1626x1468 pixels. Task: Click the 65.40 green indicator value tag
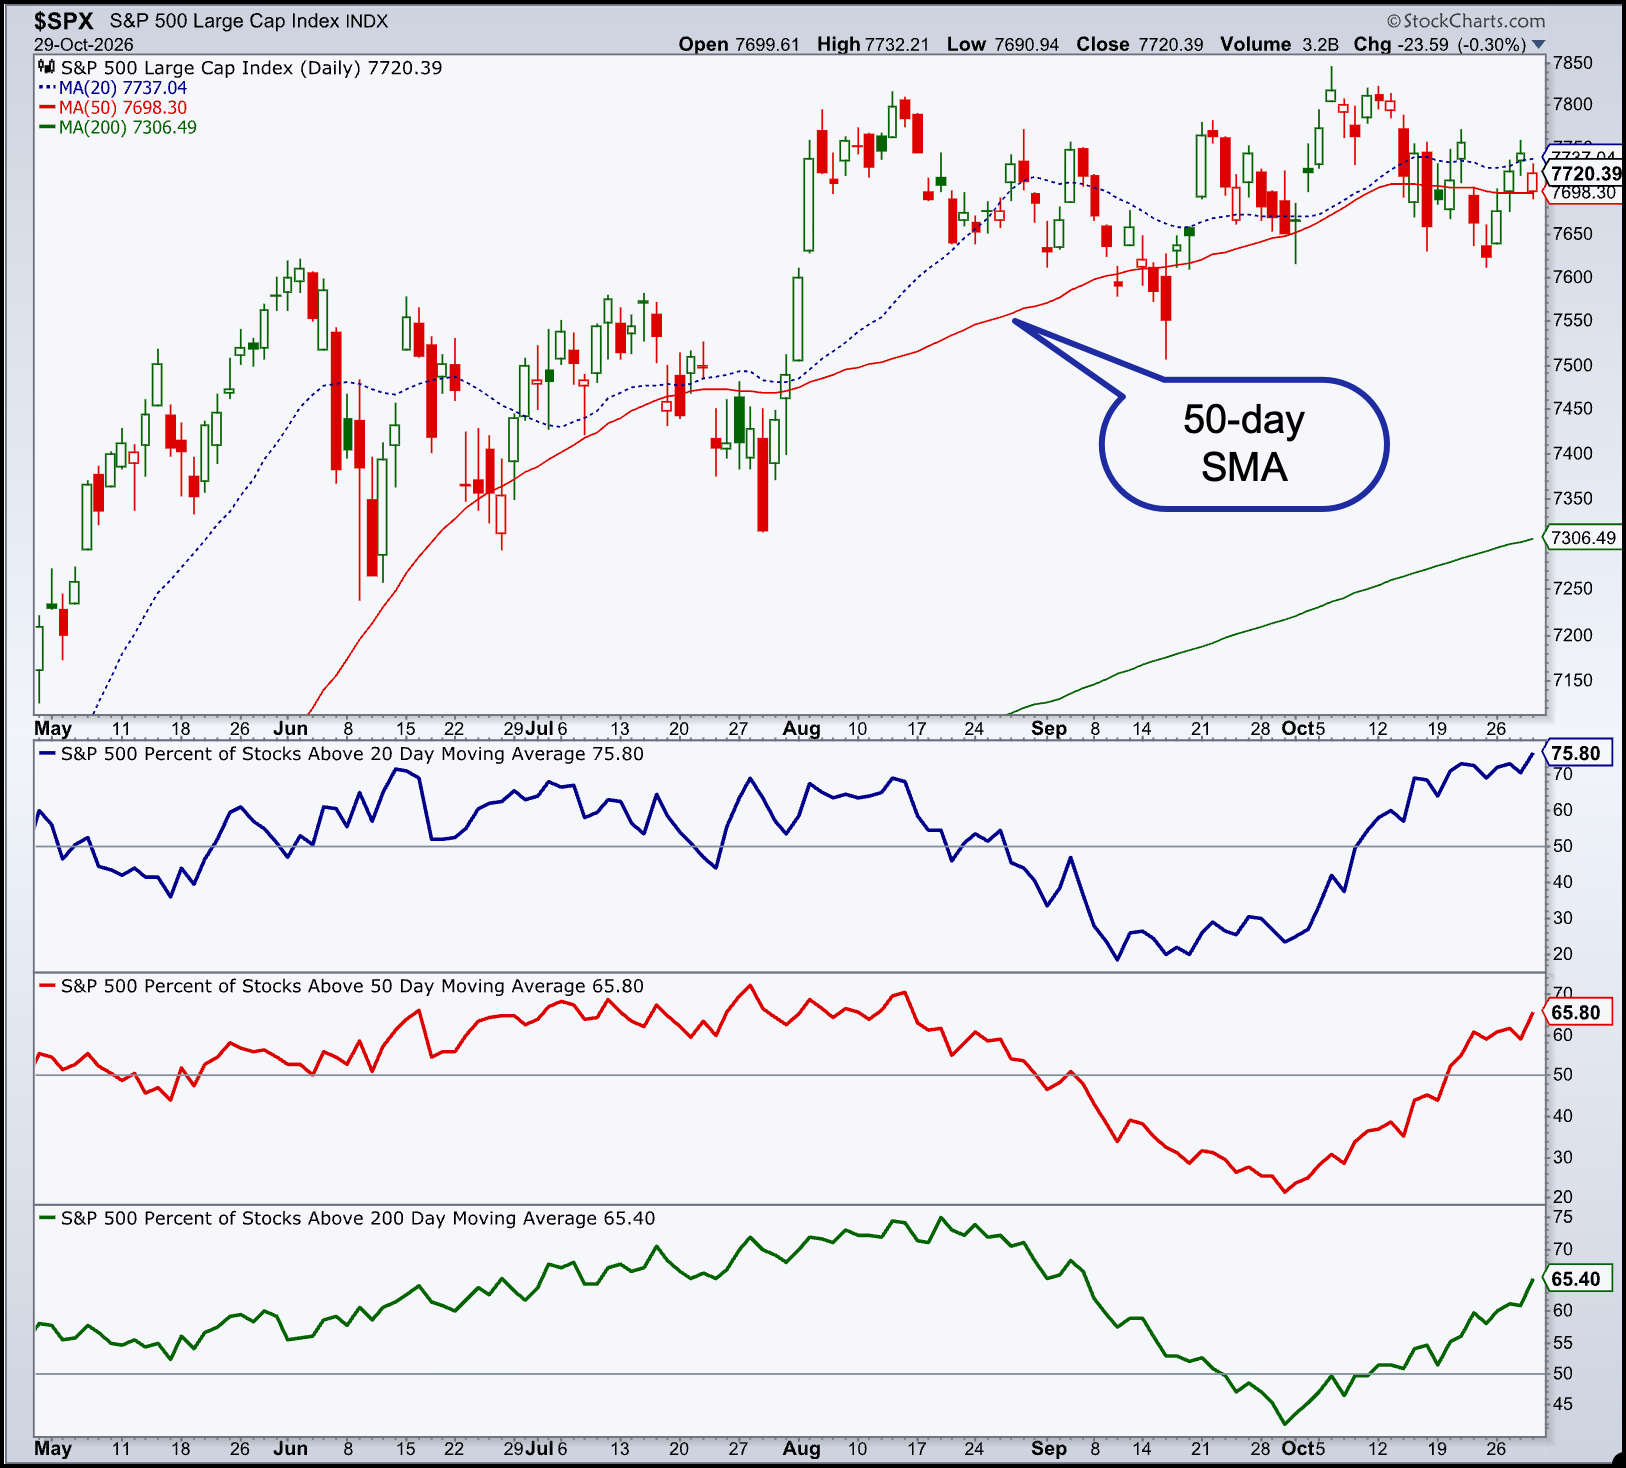pyautogui.click(x=1578, y=1279)
